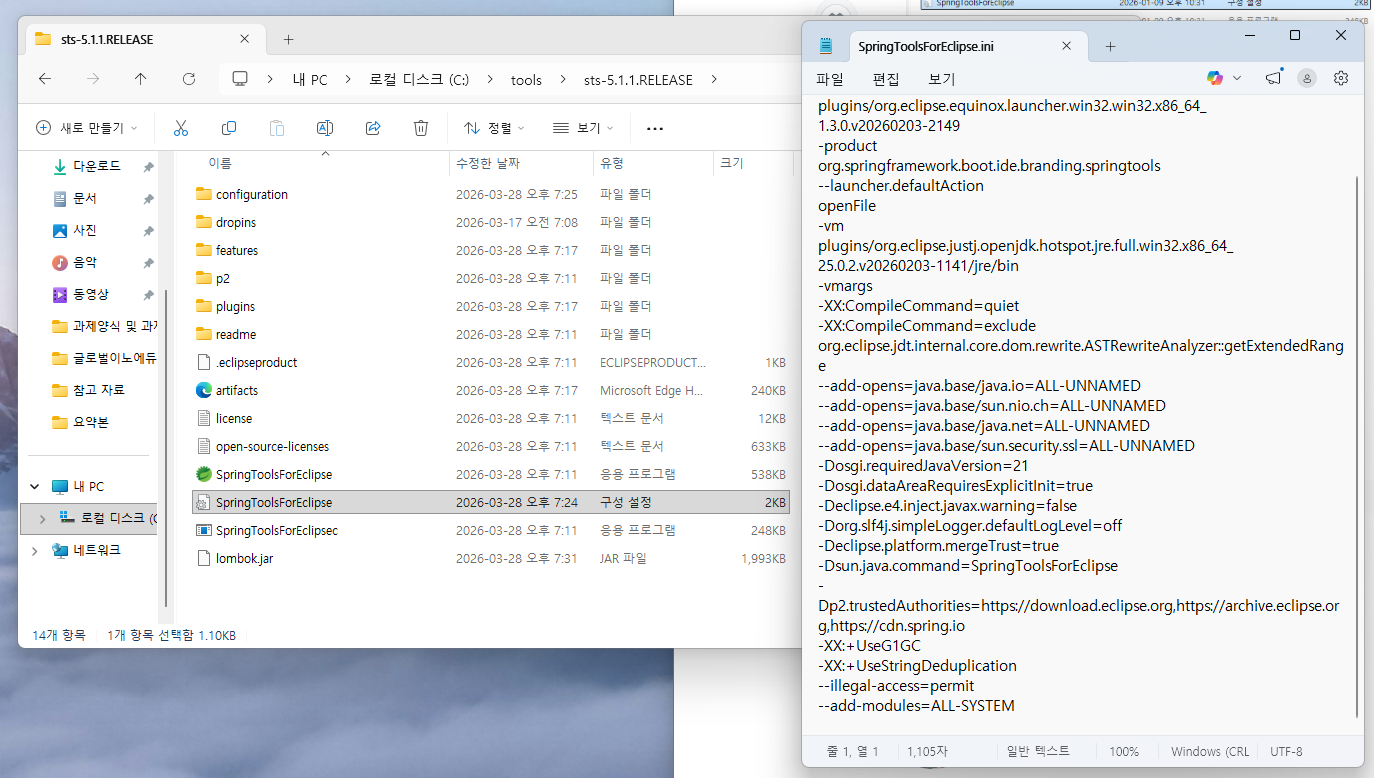This screenshot has height=778, width=1374.
Task: Open the 정렬 sort dropdown
Action: 496,128
